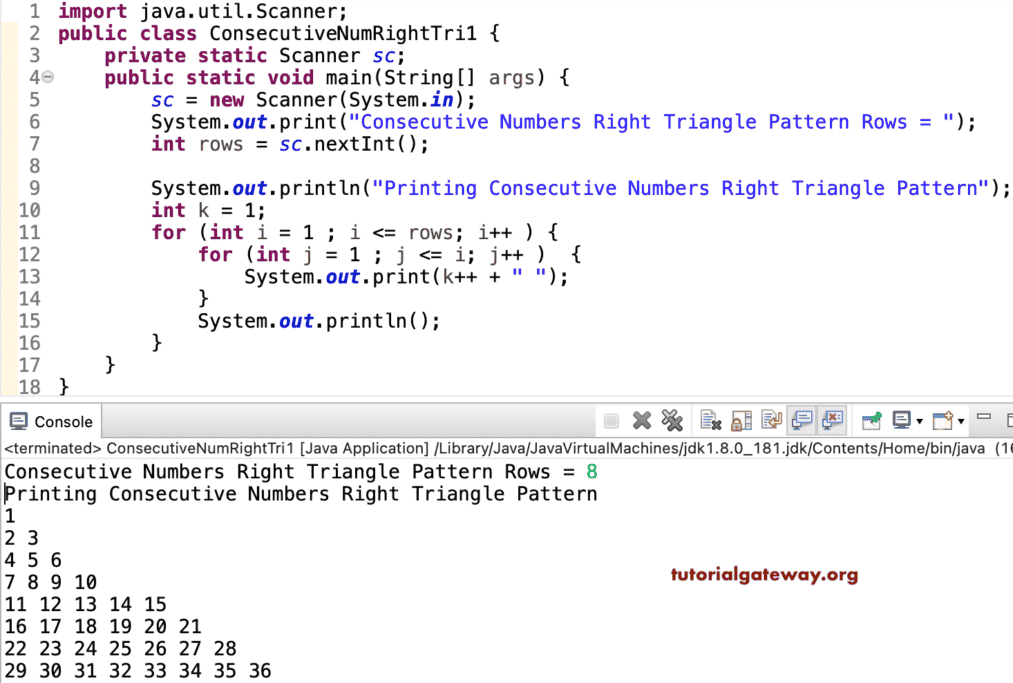This screenshot has width=1013, height=683.
Task: Remove the terminated launch
Action: [641, 420]
